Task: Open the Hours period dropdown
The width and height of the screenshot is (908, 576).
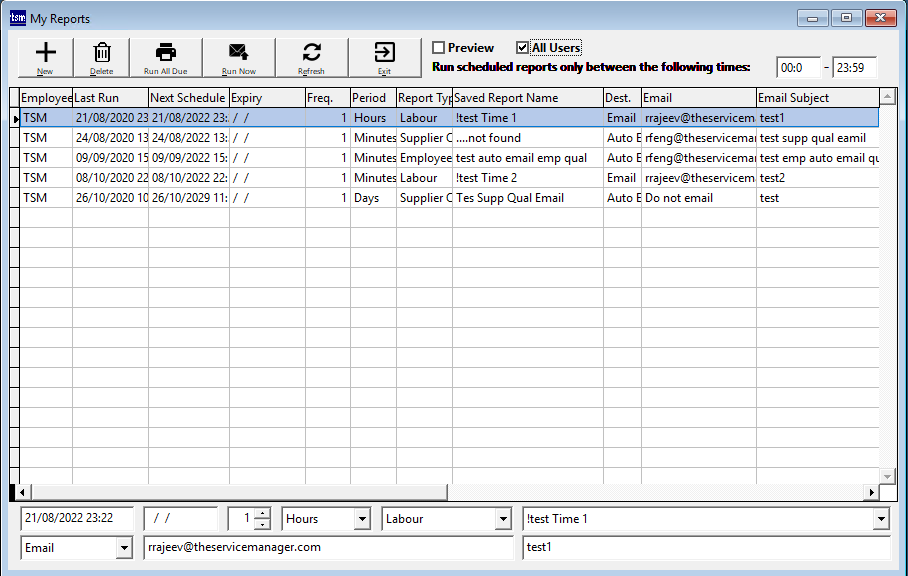Action: (362, 519)
